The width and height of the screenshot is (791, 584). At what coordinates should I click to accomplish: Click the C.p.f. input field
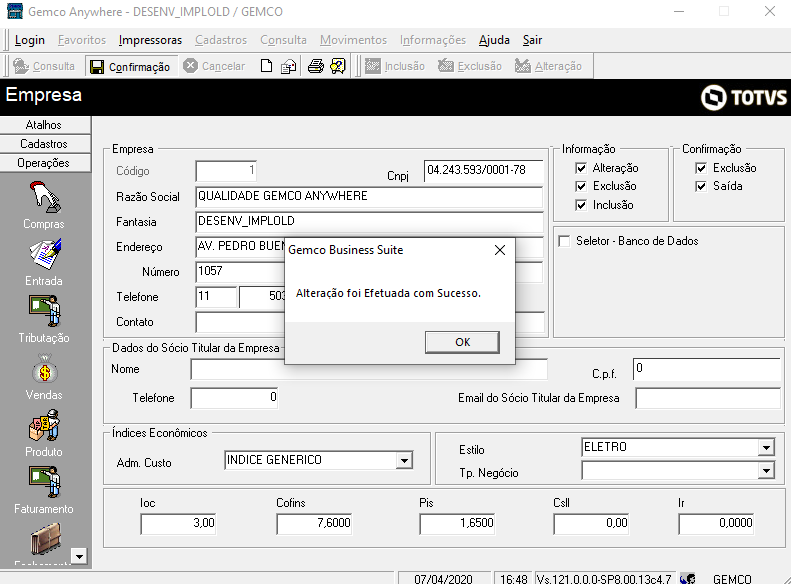[707, 369]
